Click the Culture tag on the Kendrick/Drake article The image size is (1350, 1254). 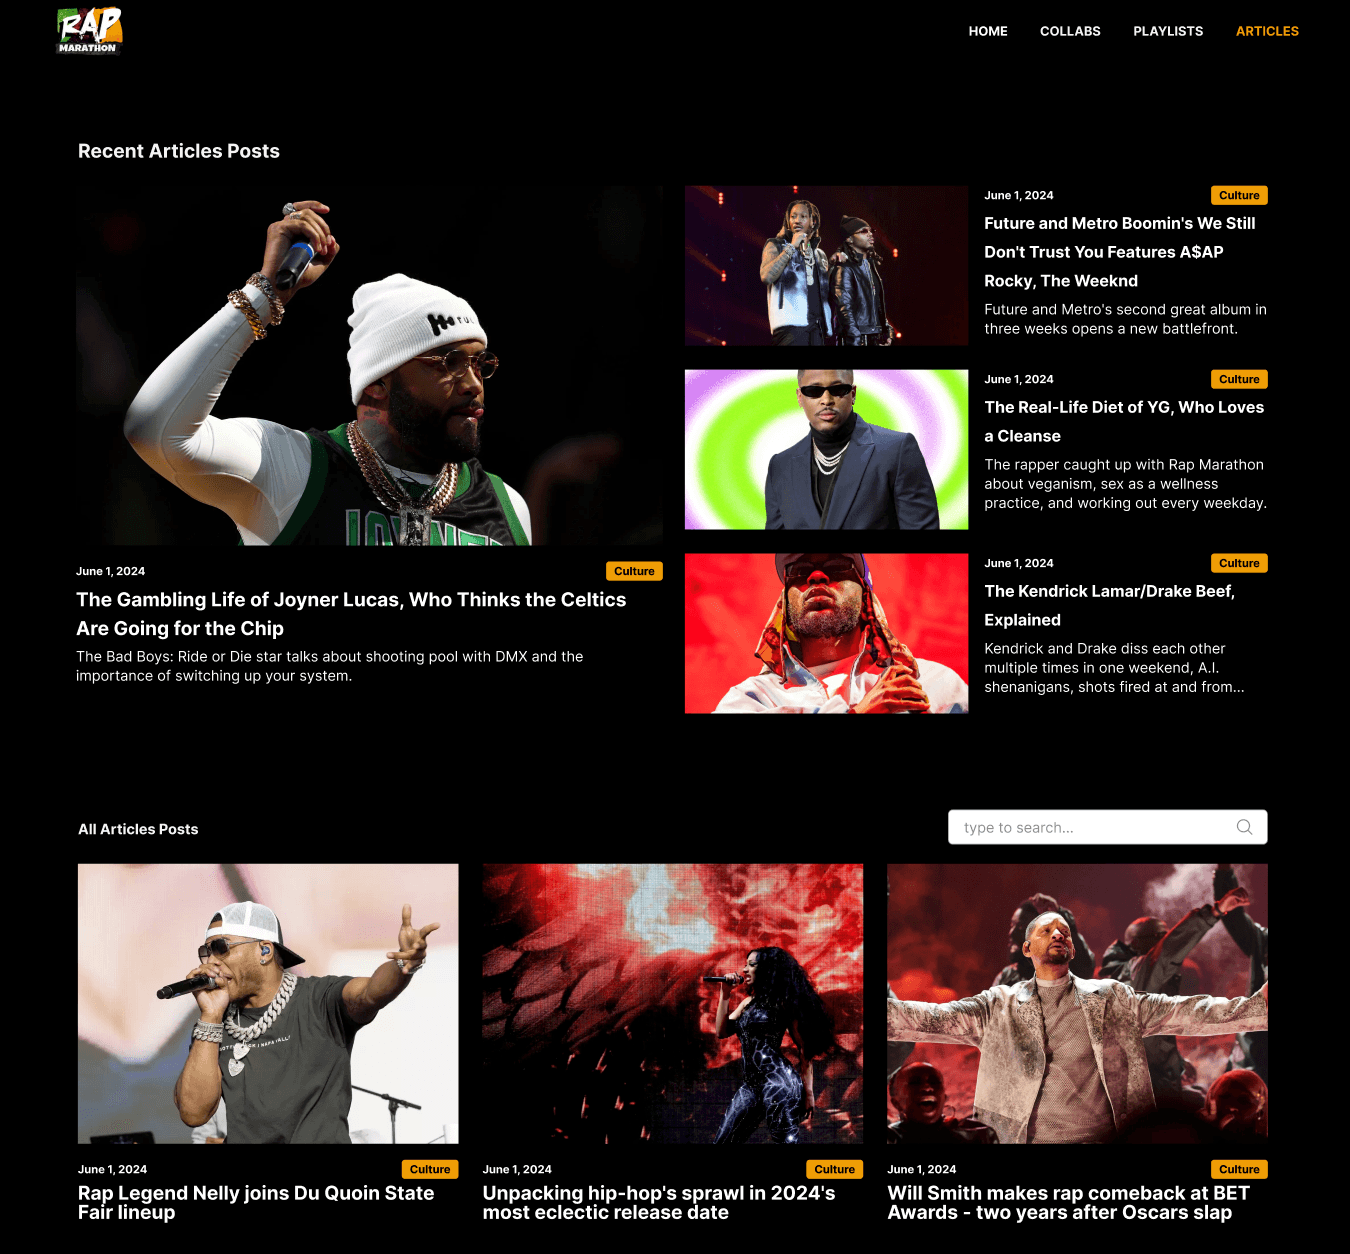tap(1239, 563)
